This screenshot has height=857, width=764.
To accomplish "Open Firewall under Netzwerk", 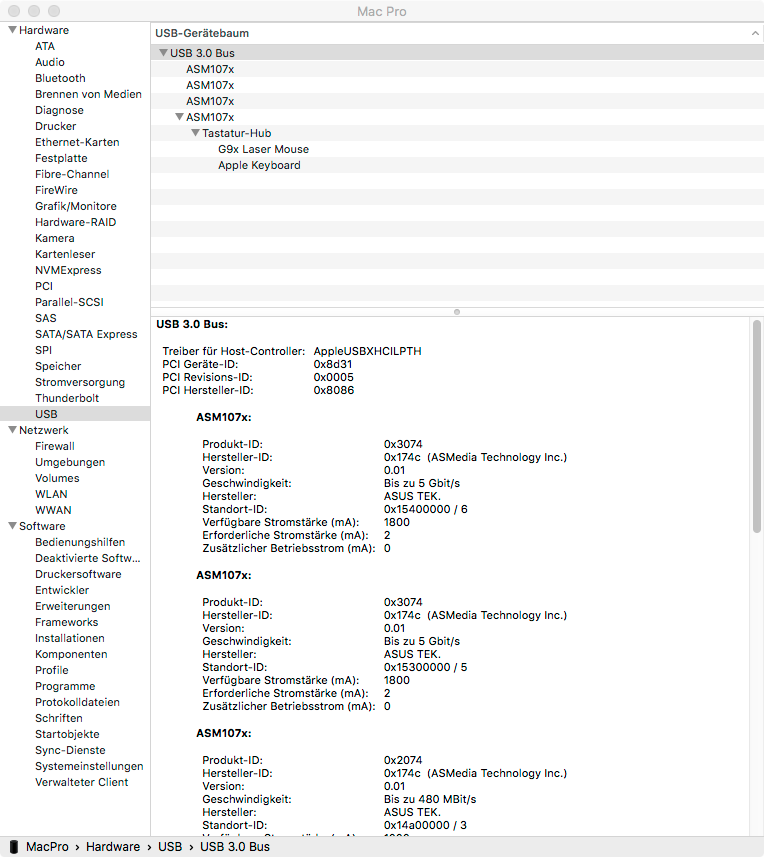I will 55,446.
